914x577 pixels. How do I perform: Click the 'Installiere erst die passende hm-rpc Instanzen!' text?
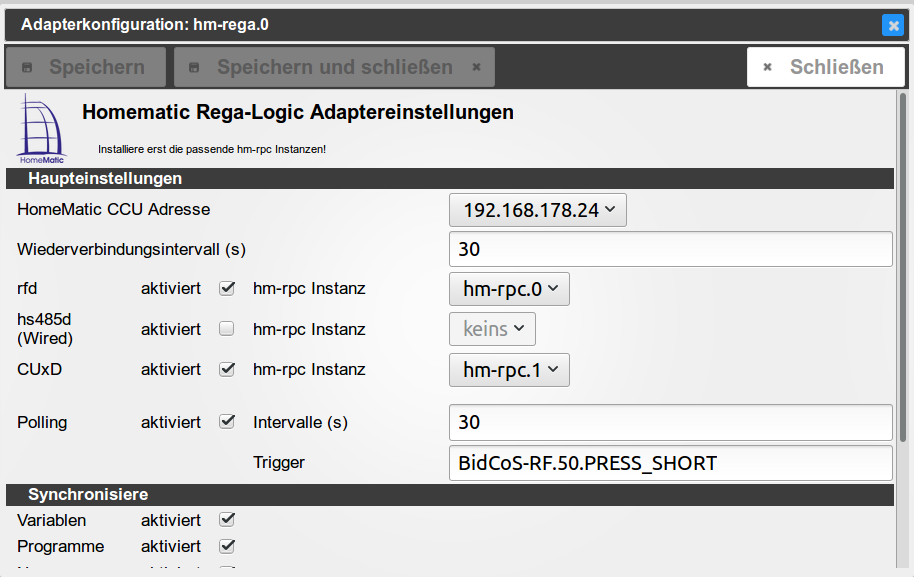coord(212,149)
